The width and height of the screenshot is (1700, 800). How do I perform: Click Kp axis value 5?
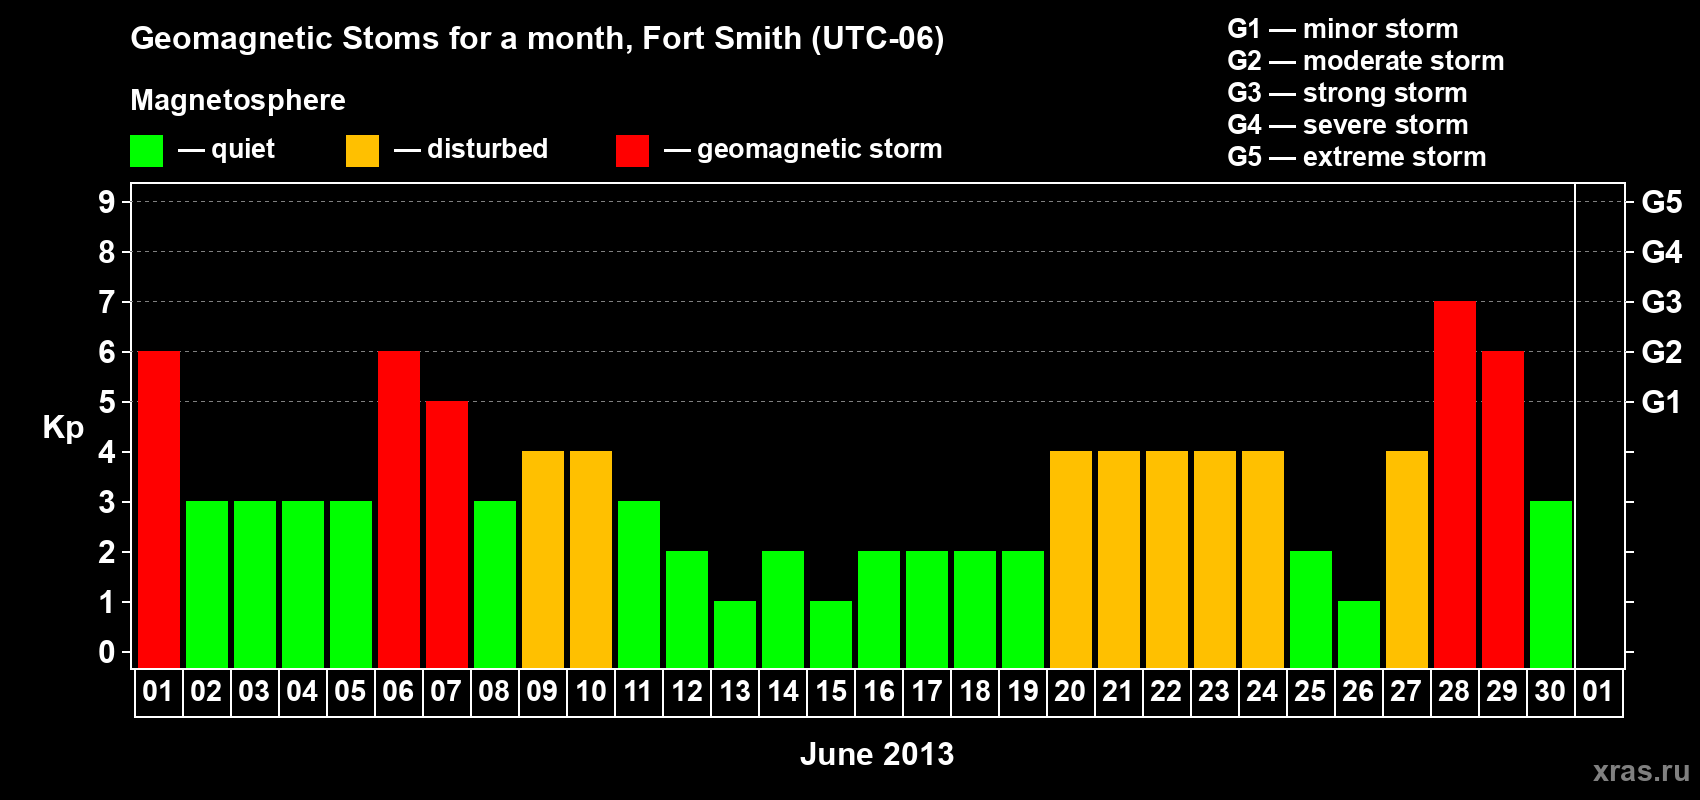(107, 402)
